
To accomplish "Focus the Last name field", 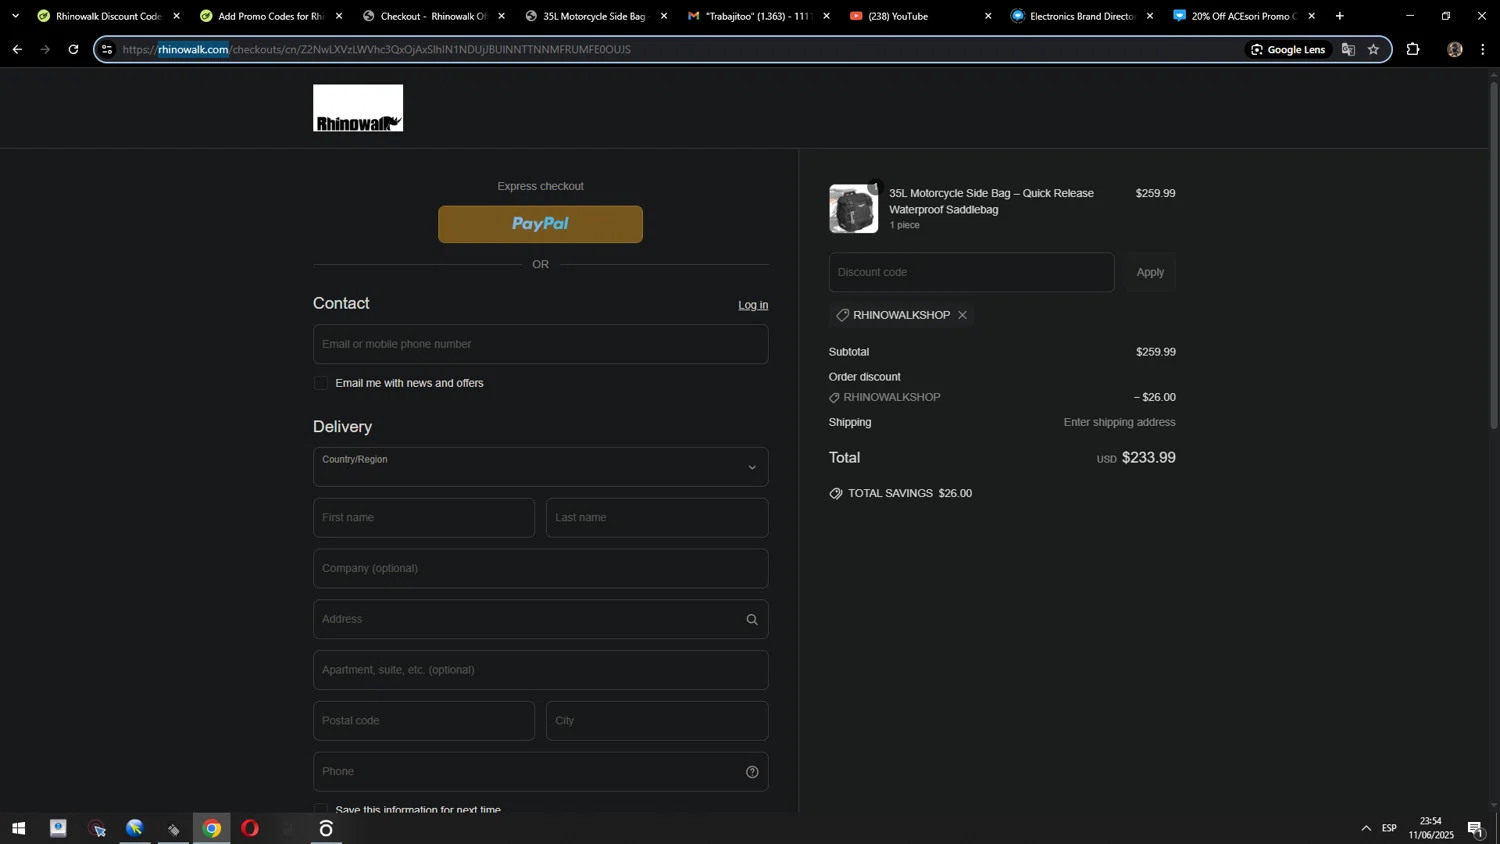I will (x=657, y=518).
